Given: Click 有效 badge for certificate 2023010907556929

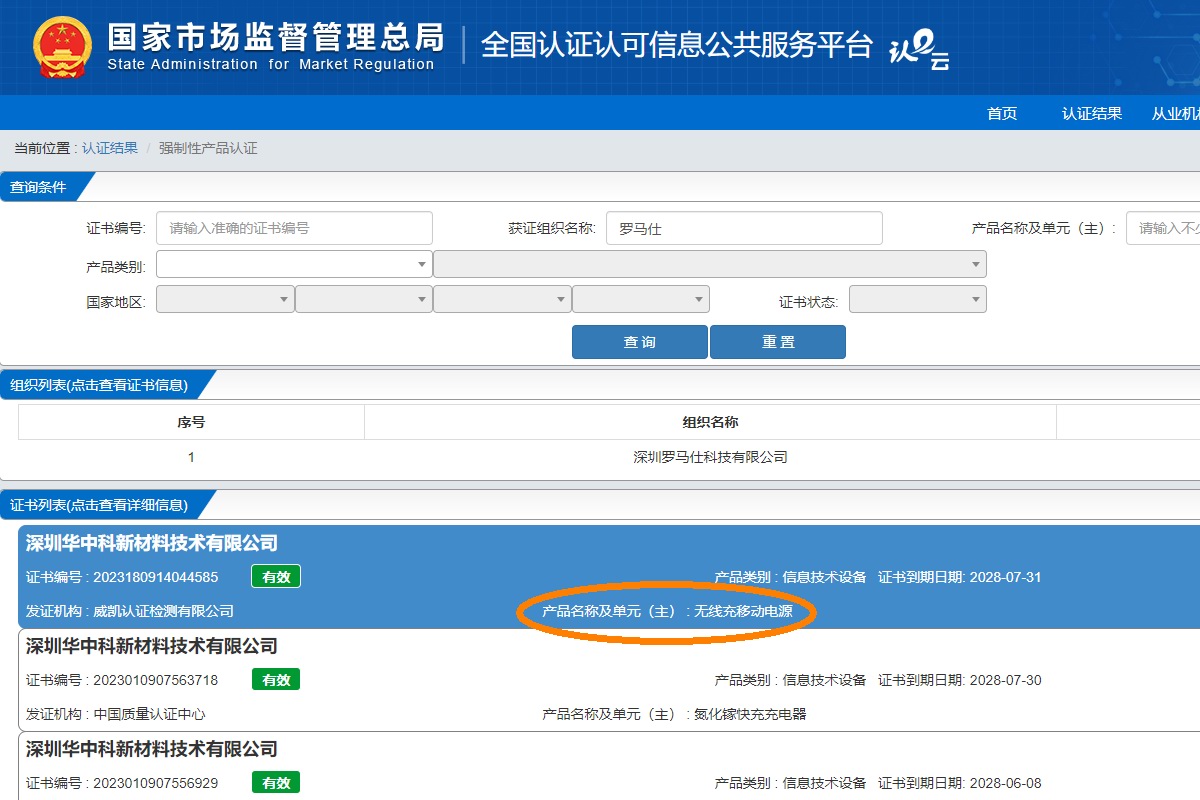Looking at the screenshot, I should coord(276,783).
